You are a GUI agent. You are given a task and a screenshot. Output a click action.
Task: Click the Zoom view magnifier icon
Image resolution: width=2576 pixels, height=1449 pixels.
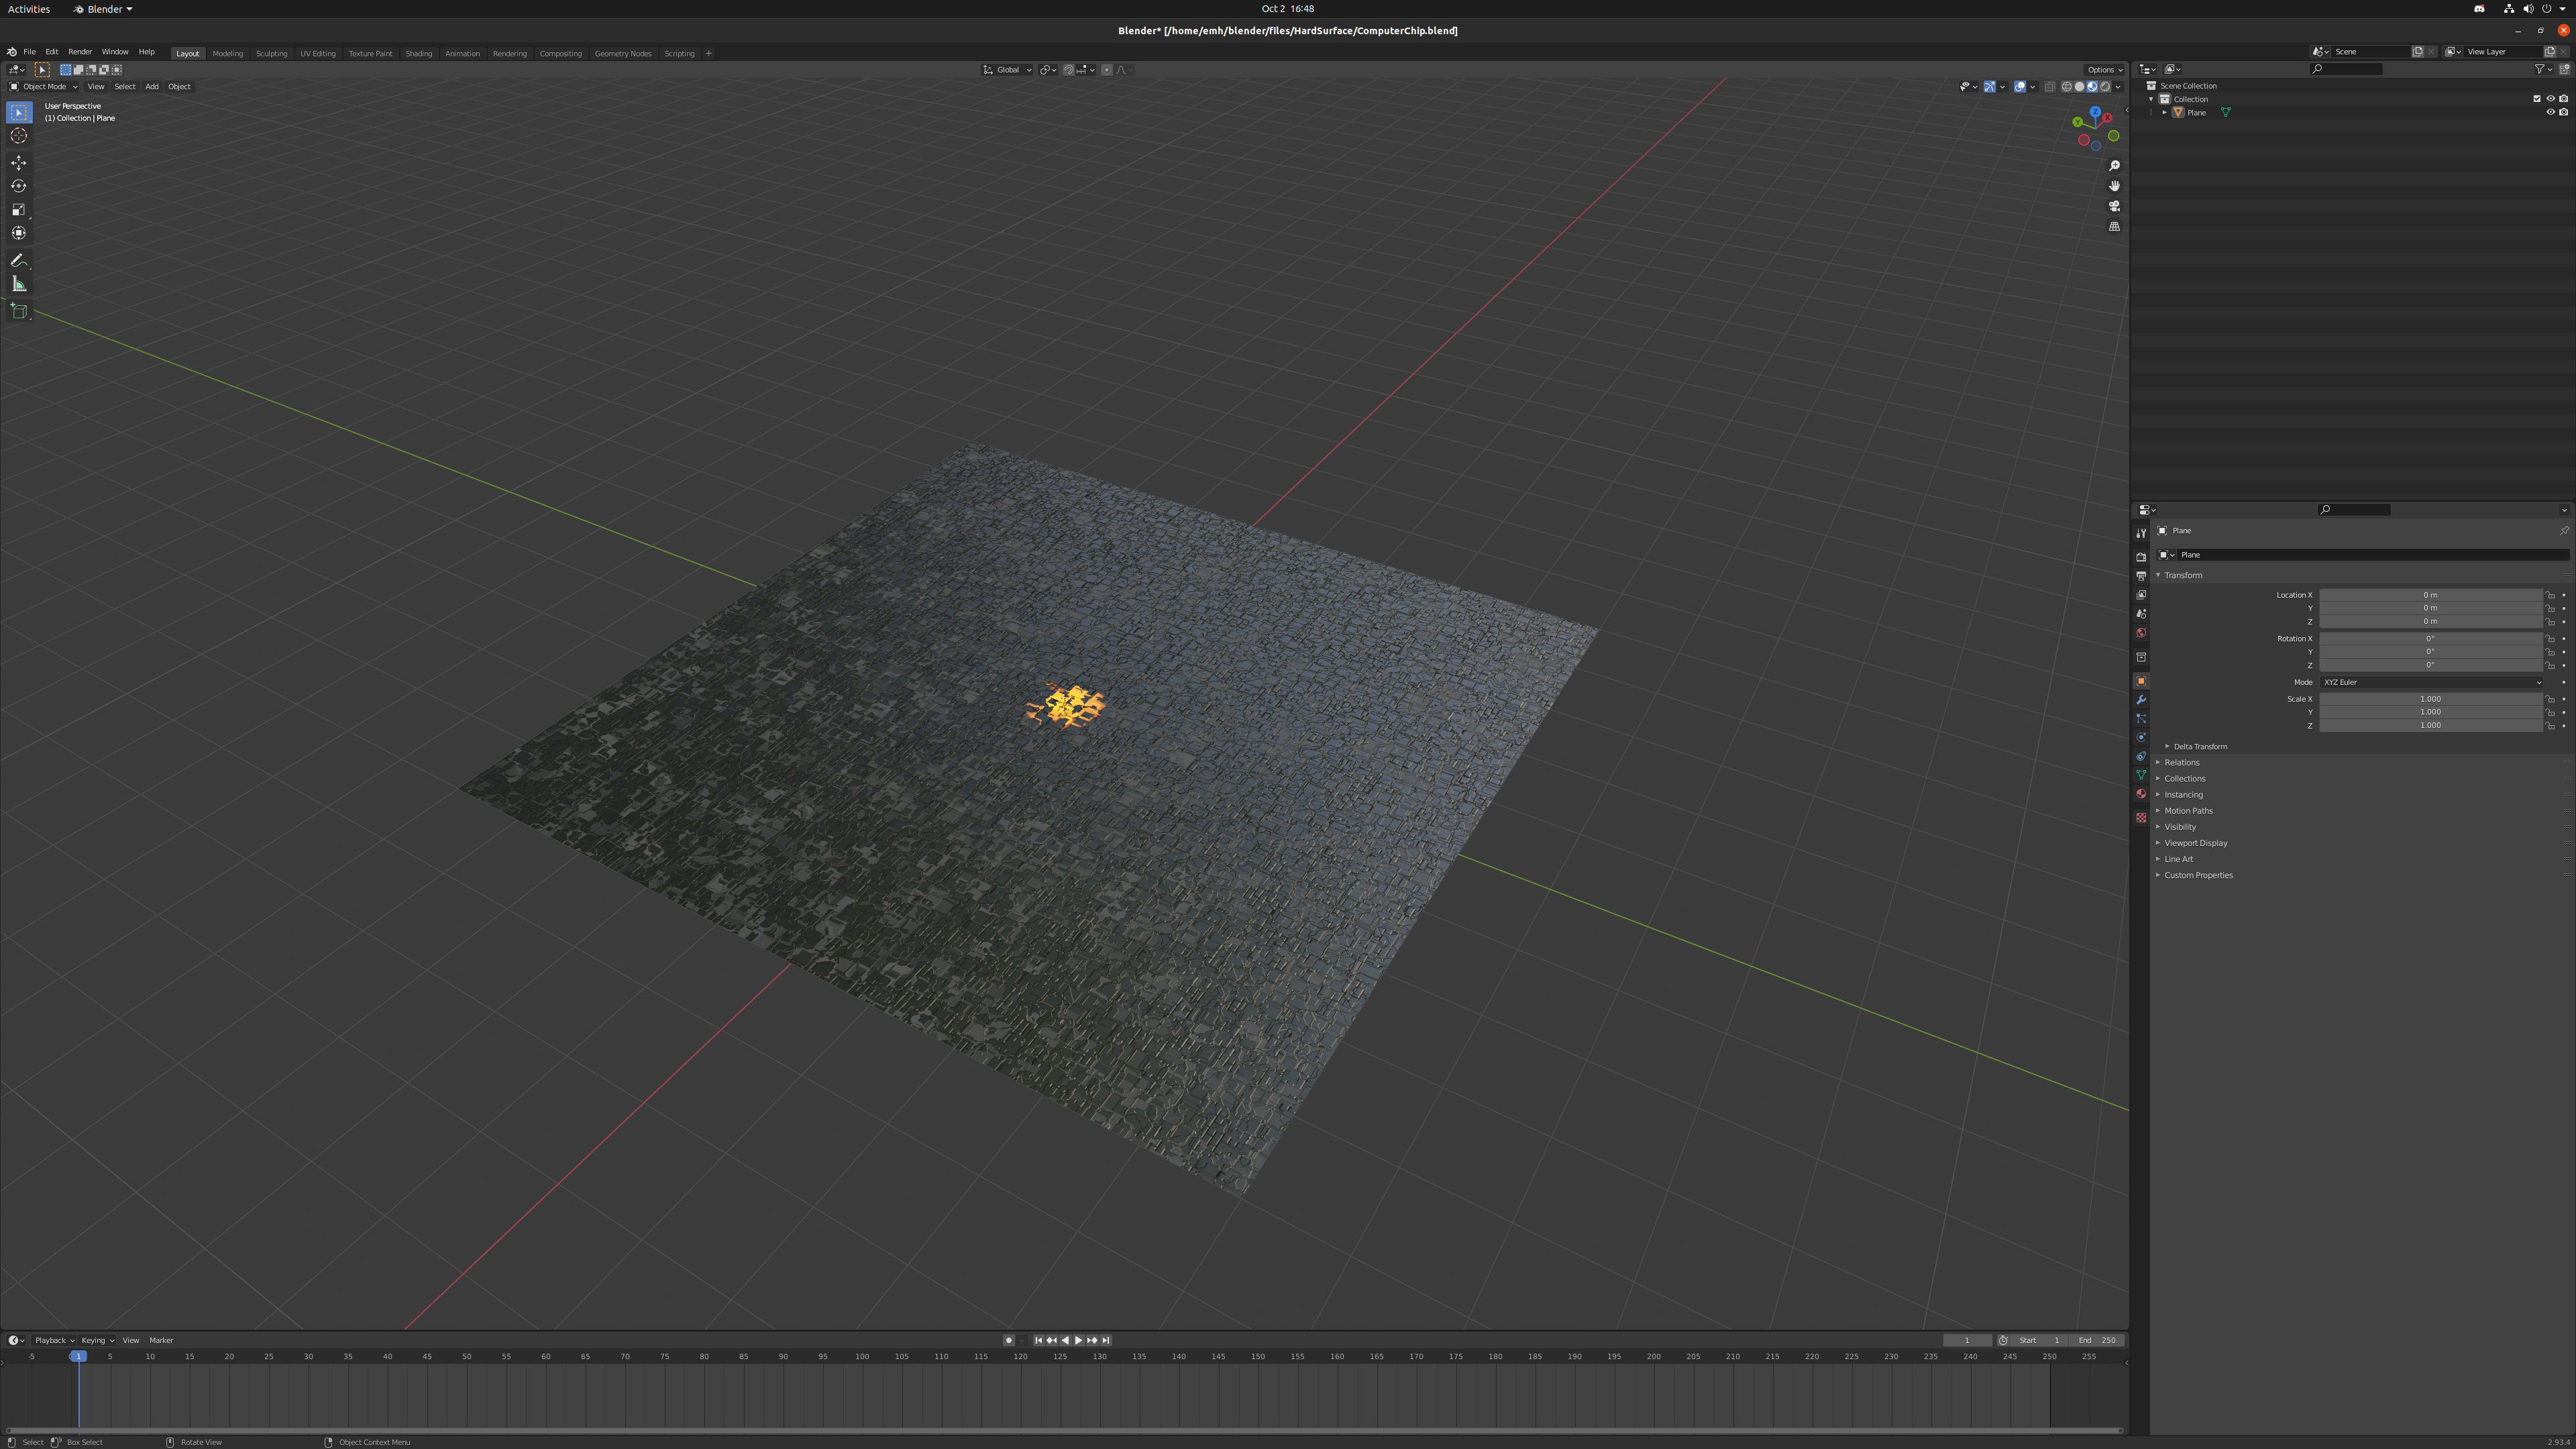2114,166
